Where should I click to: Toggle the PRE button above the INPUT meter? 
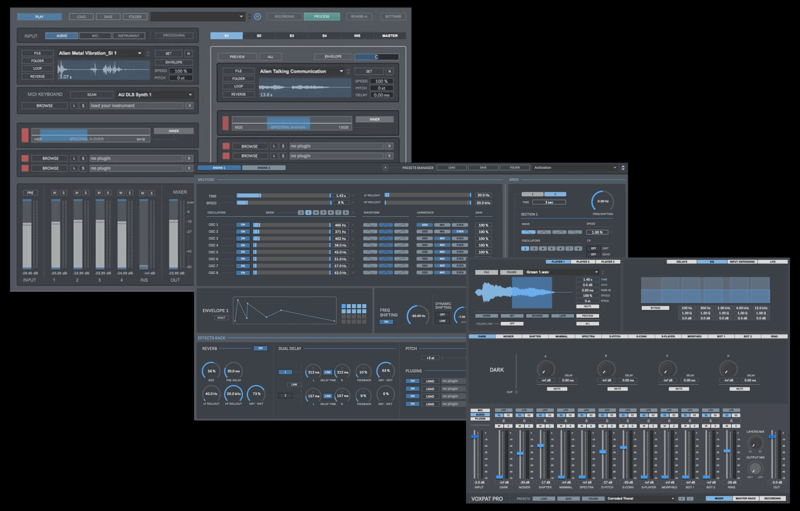point(30,193)
